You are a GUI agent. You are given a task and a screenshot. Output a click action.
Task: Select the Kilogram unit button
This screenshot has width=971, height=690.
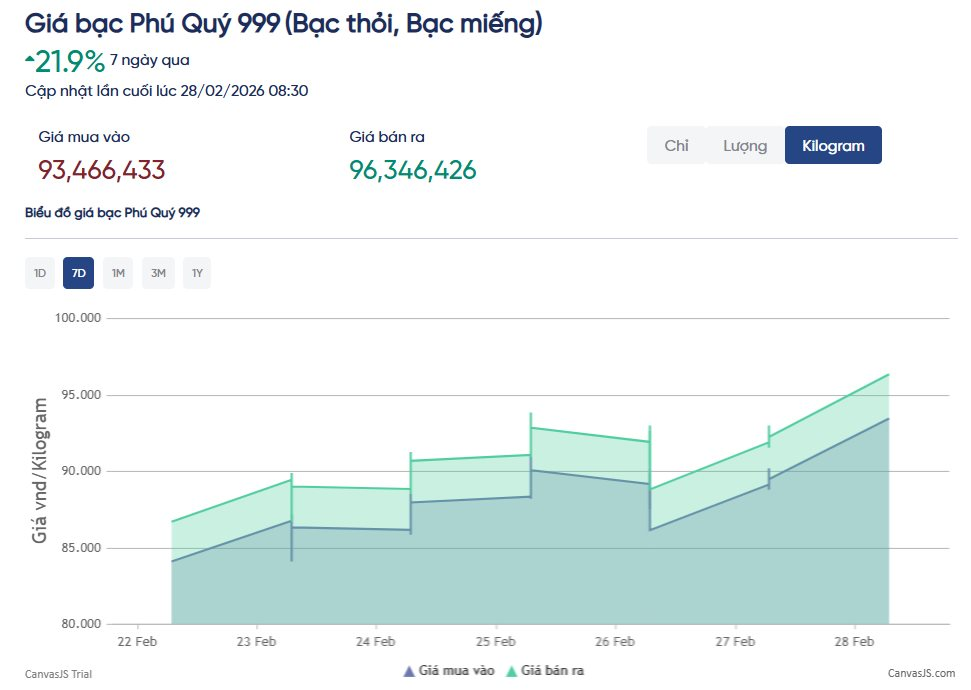(833, 145)
